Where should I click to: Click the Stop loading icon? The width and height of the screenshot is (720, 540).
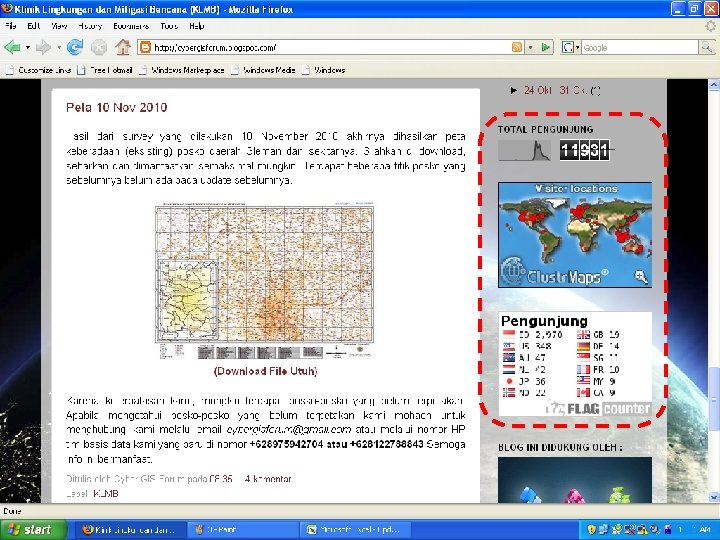point(98,47)
